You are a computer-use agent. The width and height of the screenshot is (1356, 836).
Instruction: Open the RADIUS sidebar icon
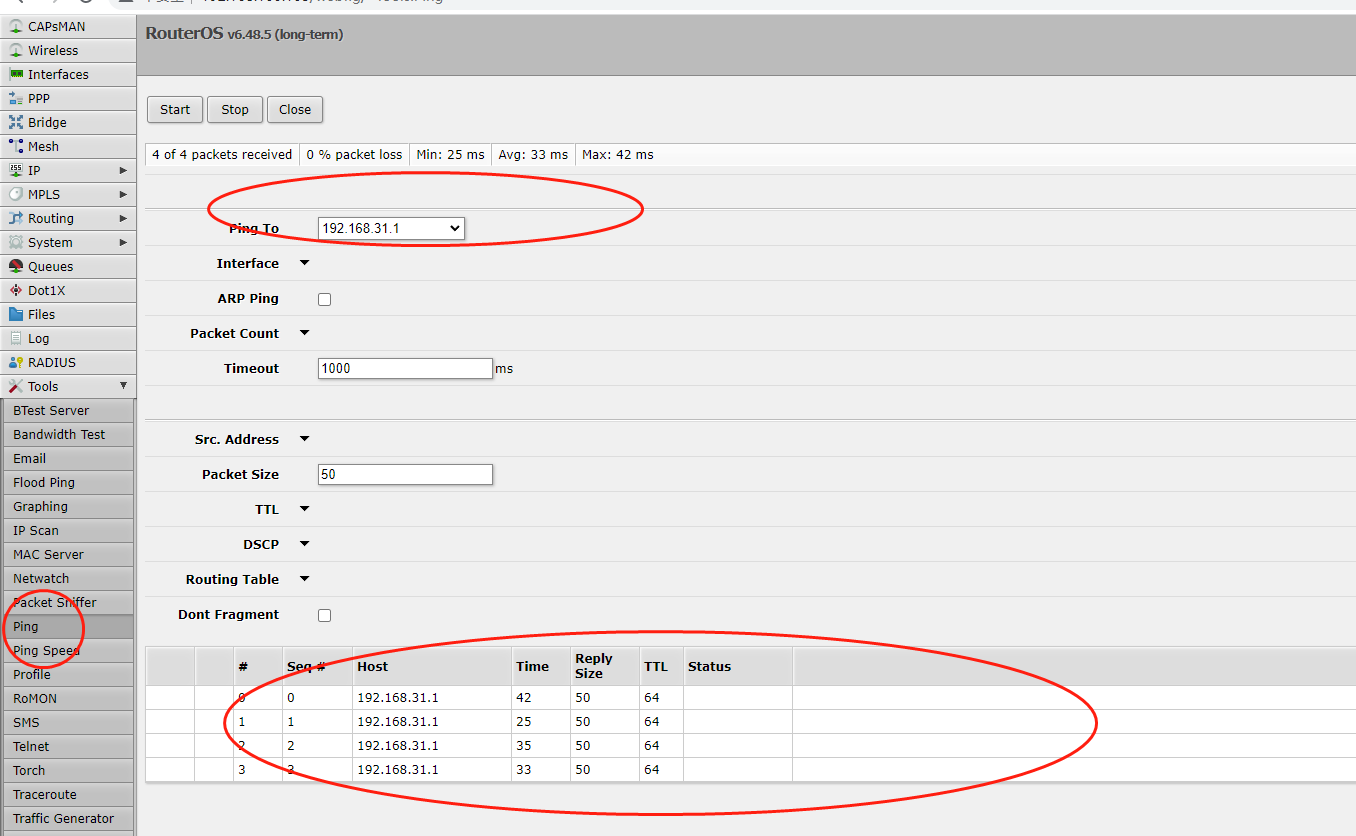(x=16, y=362)
